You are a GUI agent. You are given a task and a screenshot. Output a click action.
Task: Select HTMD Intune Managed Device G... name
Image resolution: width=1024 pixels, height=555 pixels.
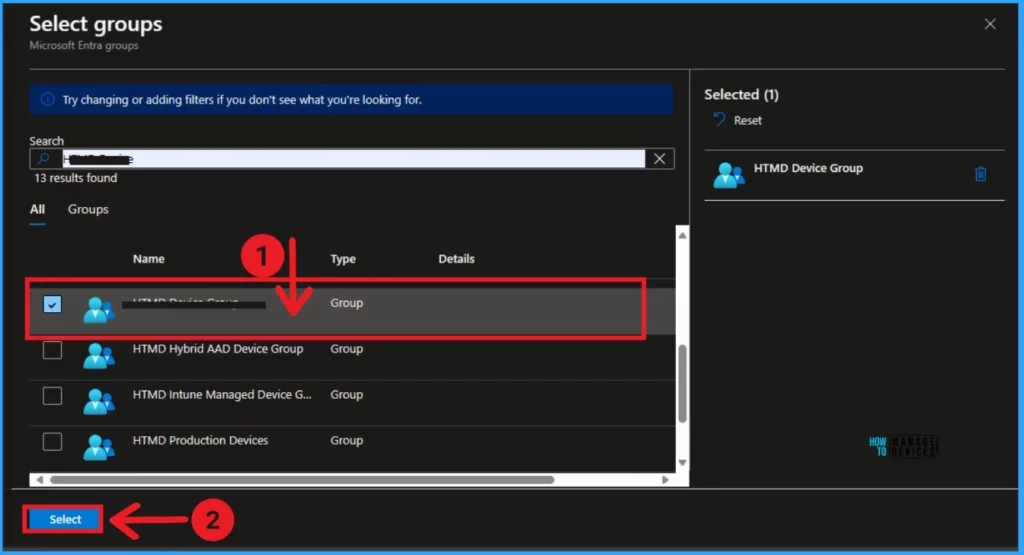click(222, 395)
